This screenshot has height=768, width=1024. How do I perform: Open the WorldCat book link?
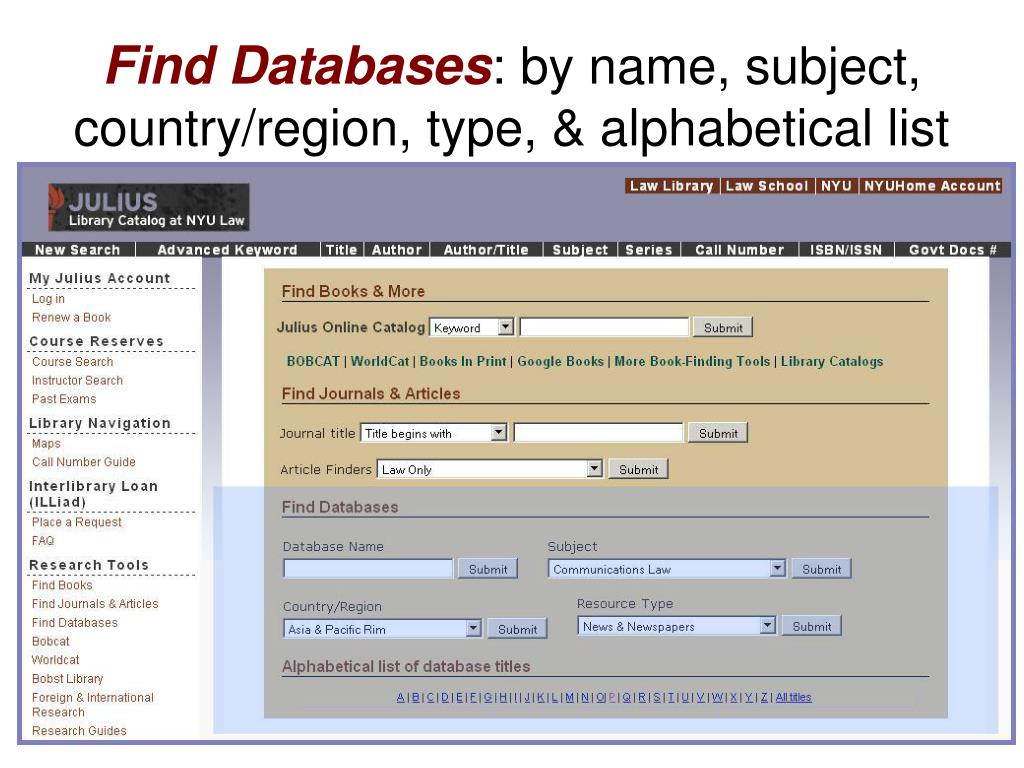point(379,361)
